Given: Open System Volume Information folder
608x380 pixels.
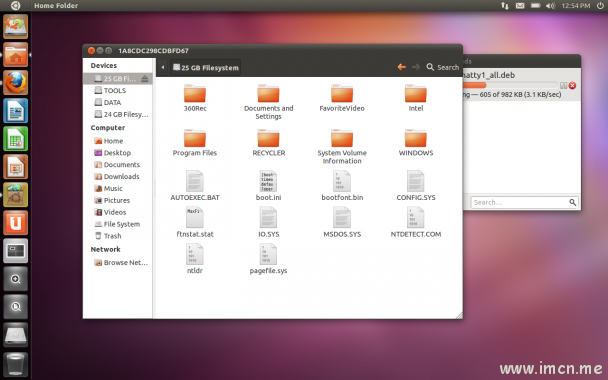Looking at the screenshot, I should [x=342, y=147].
